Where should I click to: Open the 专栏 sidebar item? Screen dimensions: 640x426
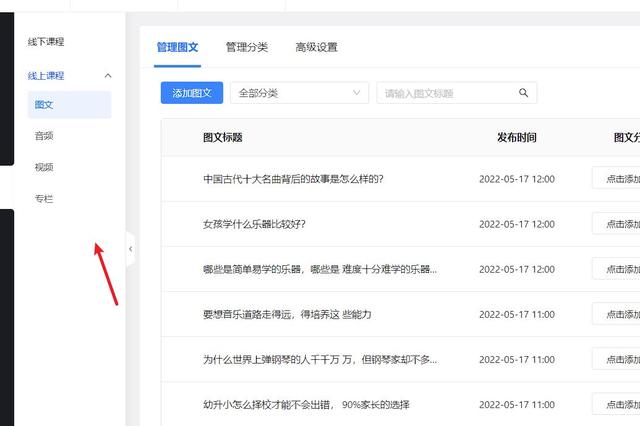click(x=44, y=199)
